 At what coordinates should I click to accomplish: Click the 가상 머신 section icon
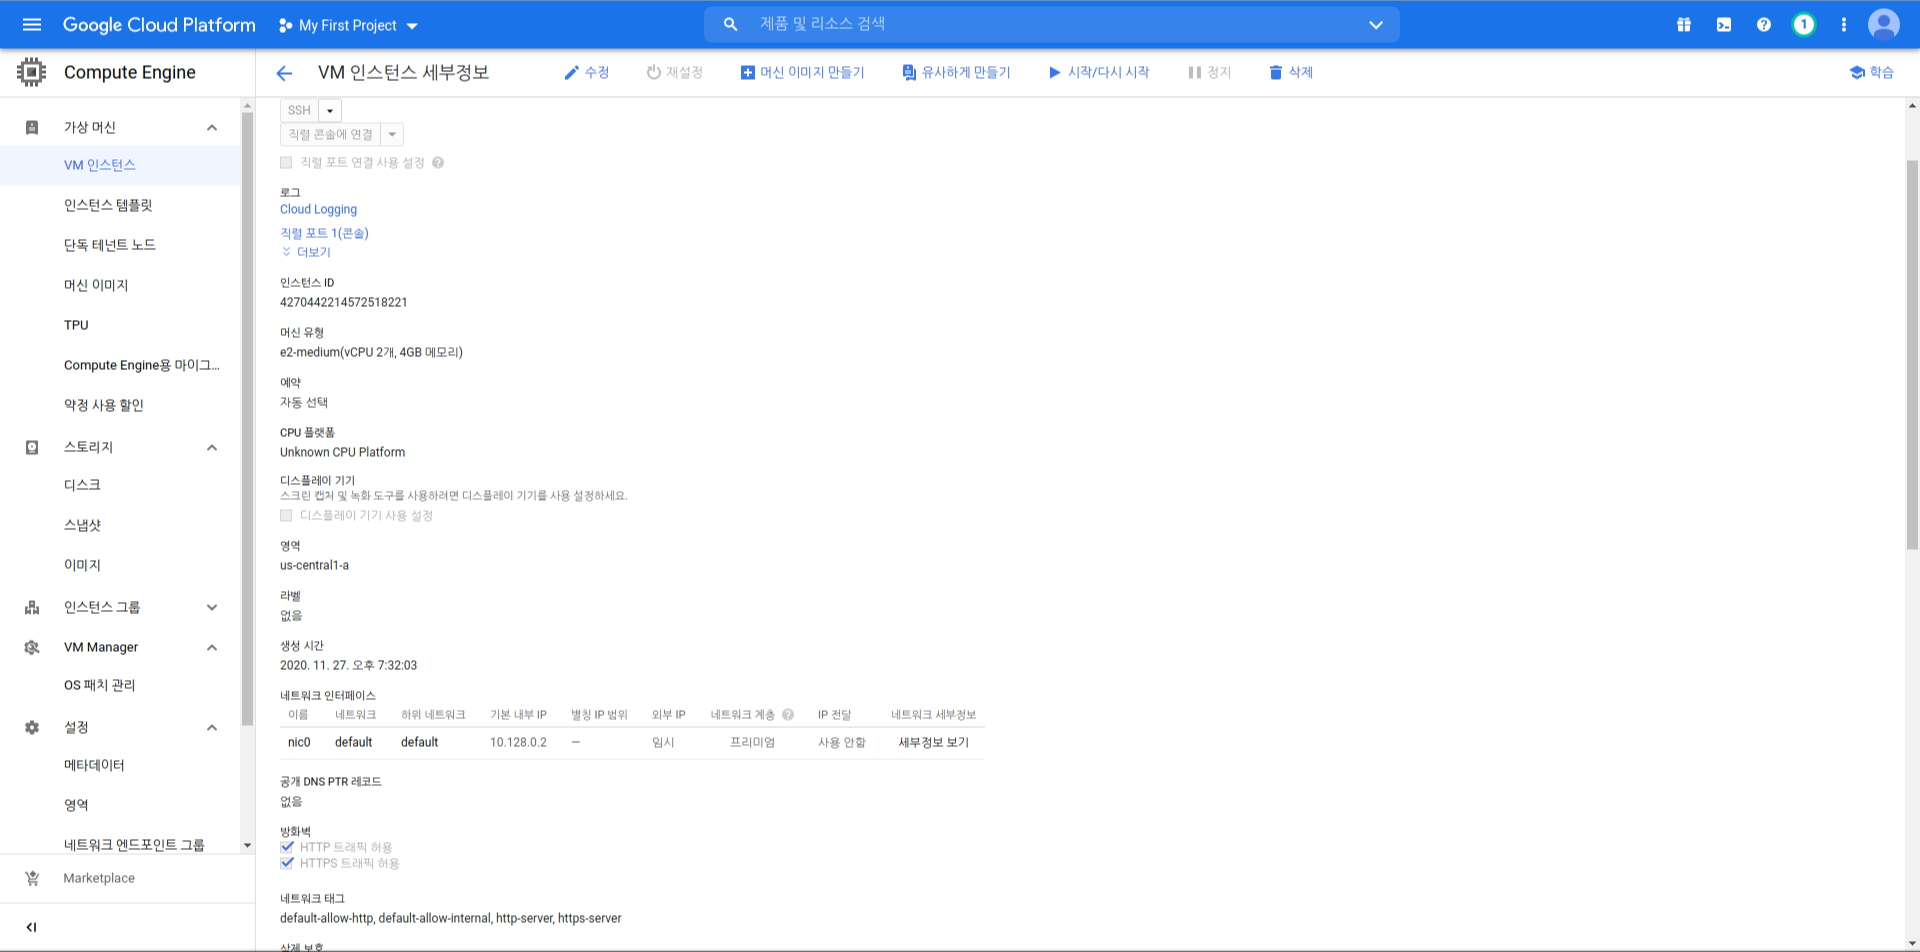(x=32, y=127)
